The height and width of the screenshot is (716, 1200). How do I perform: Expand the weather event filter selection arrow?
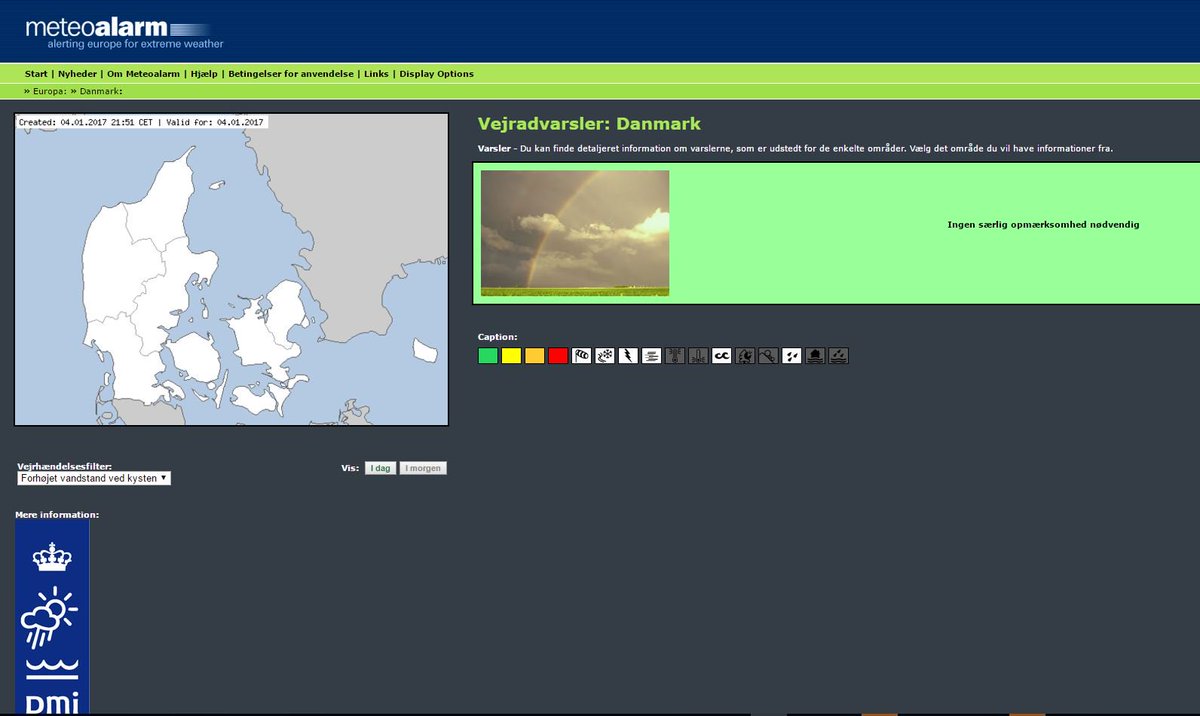click(164, 477)
